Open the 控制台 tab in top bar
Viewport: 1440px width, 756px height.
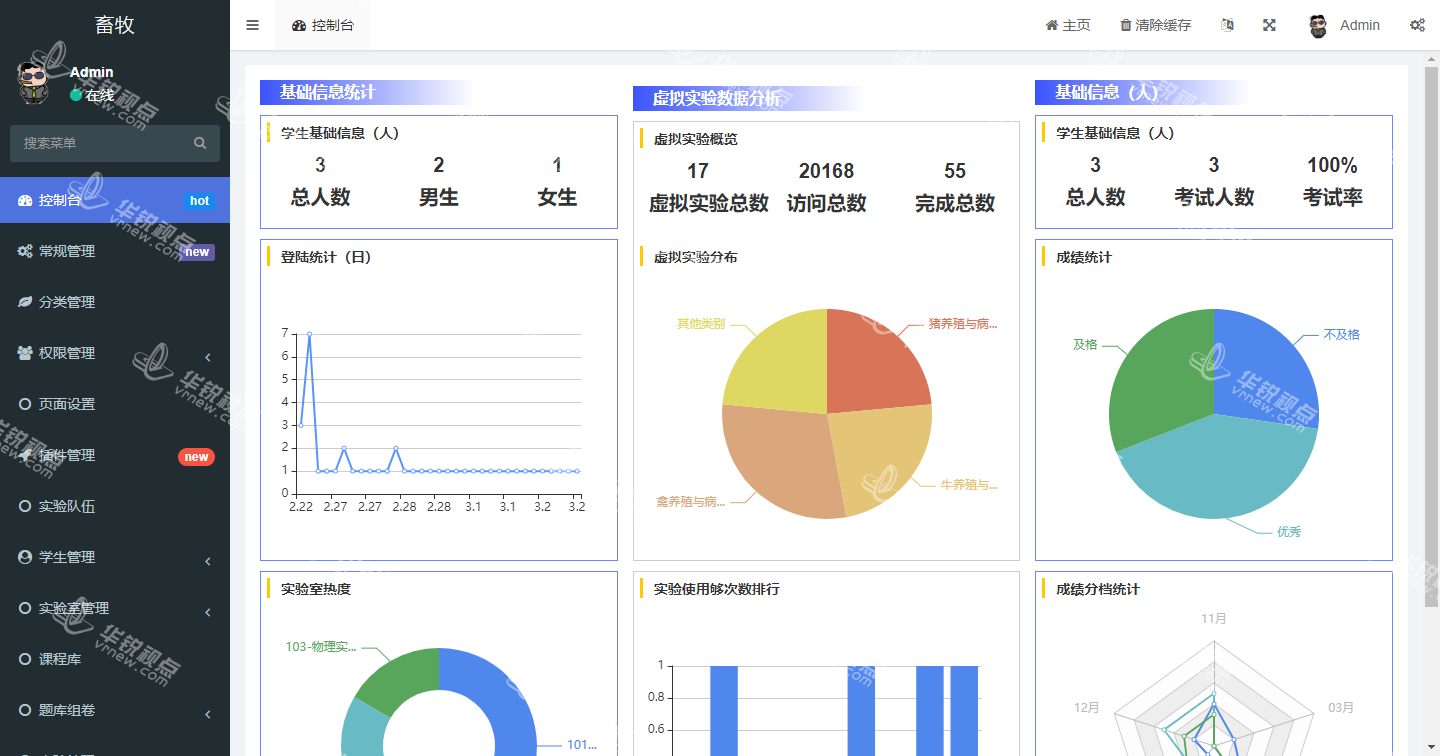[x=322, y=25]
